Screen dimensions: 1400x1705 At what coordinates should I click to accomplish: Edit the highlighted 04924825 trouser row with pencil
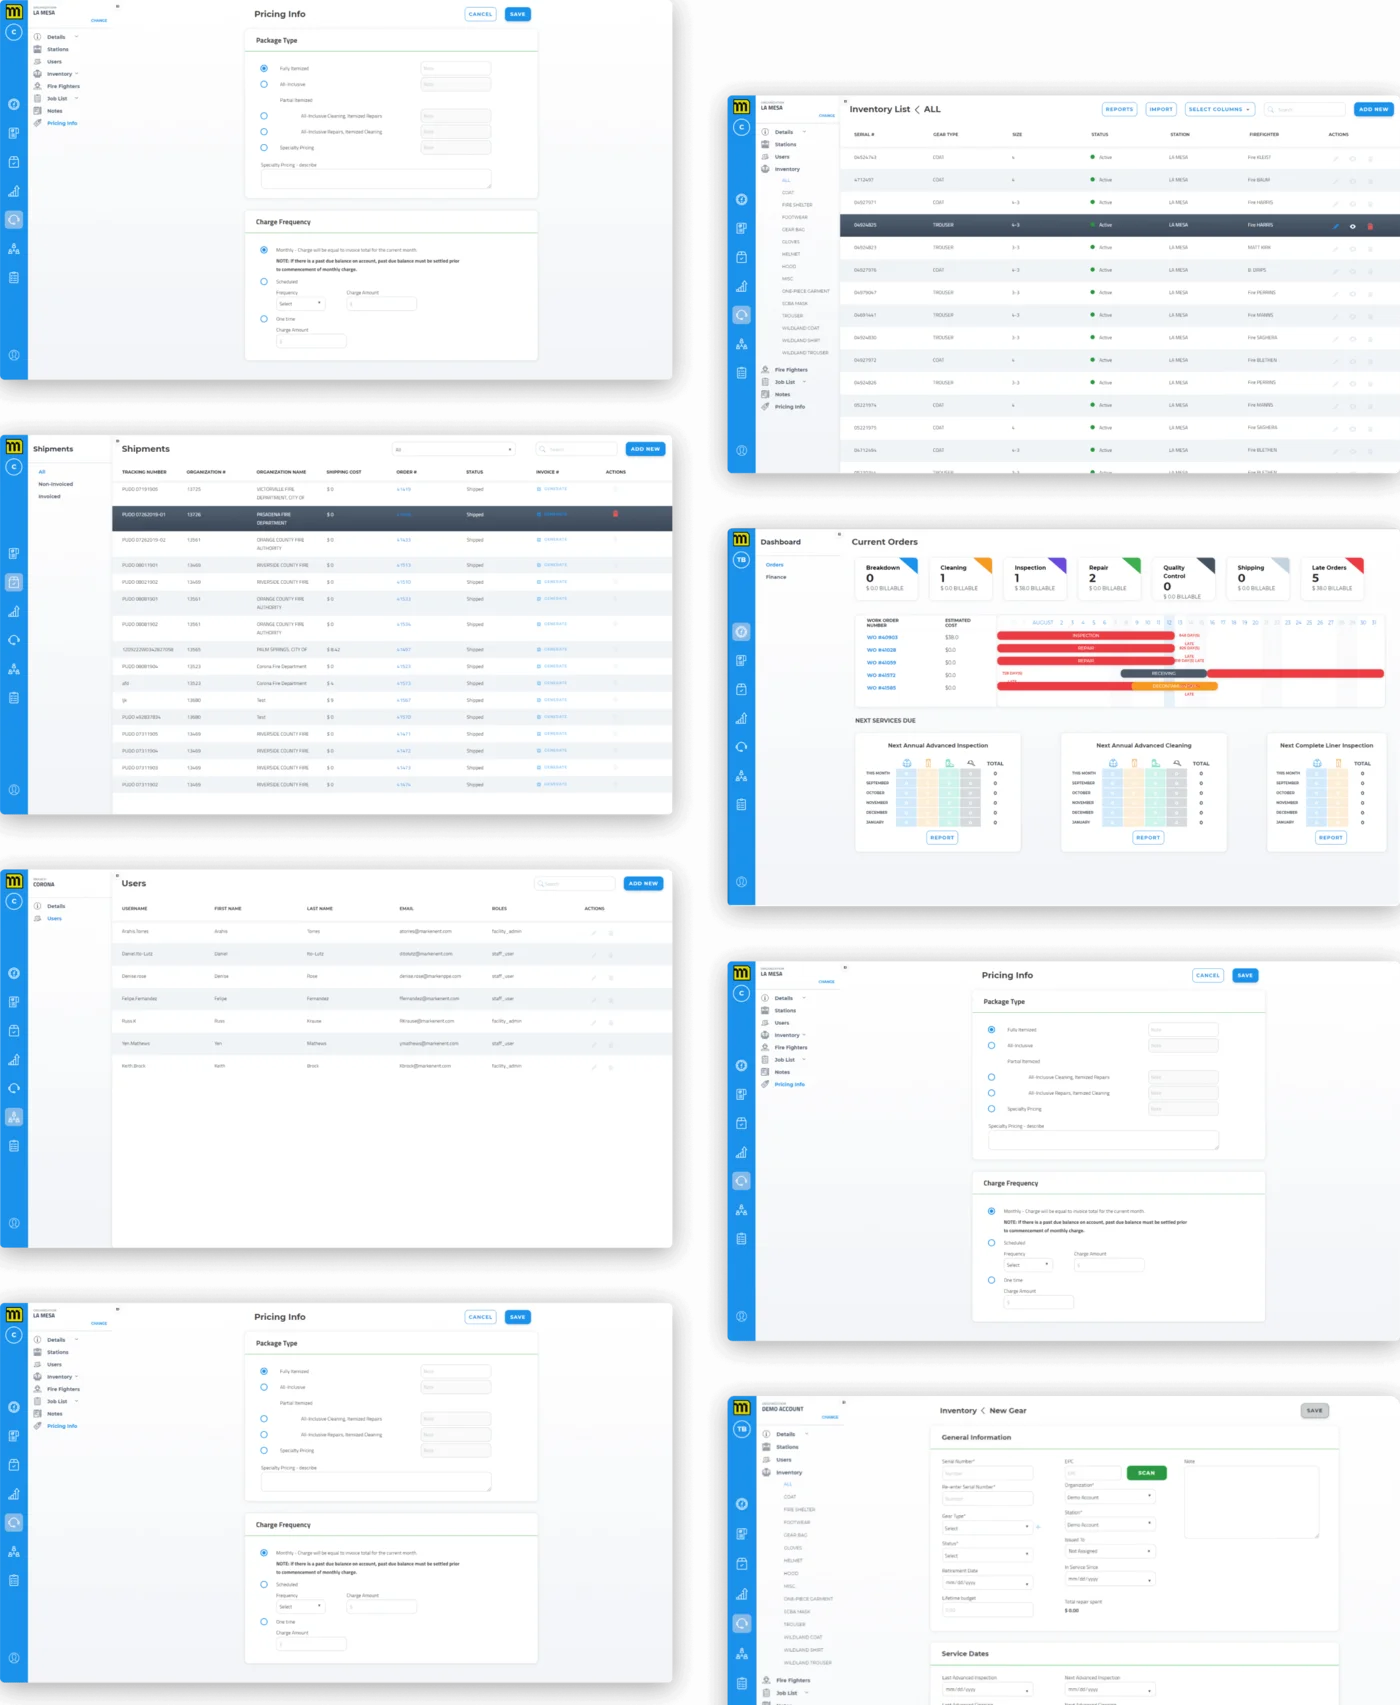point(1335,226)
